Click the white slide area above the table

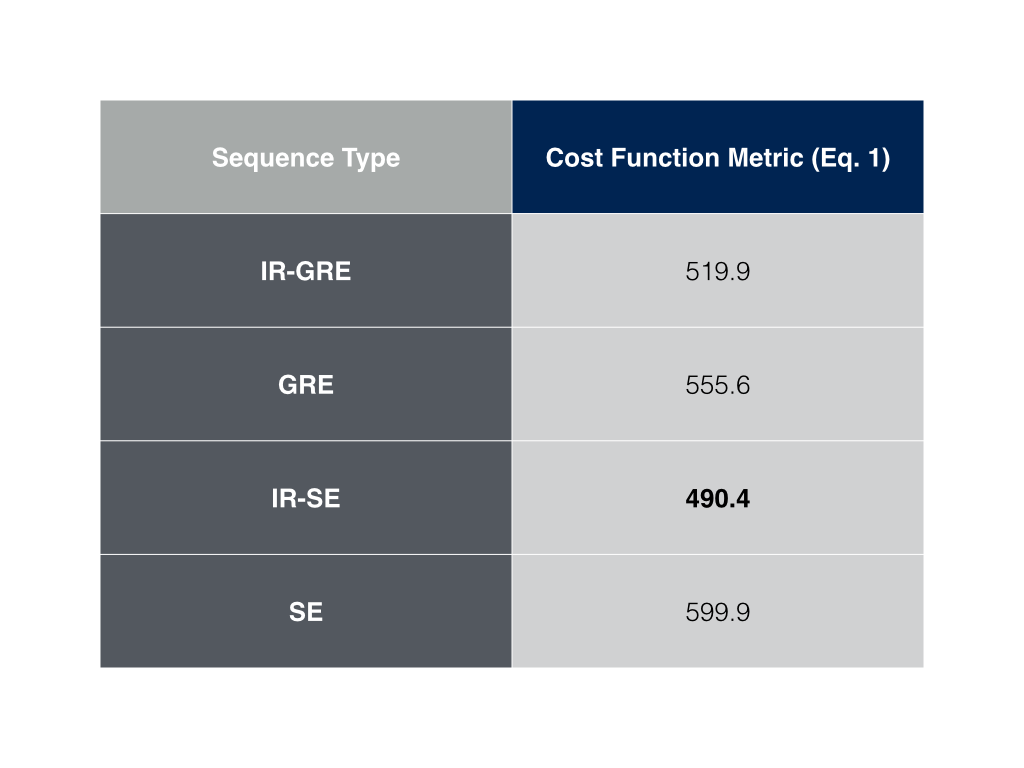(x=512, y=50)
